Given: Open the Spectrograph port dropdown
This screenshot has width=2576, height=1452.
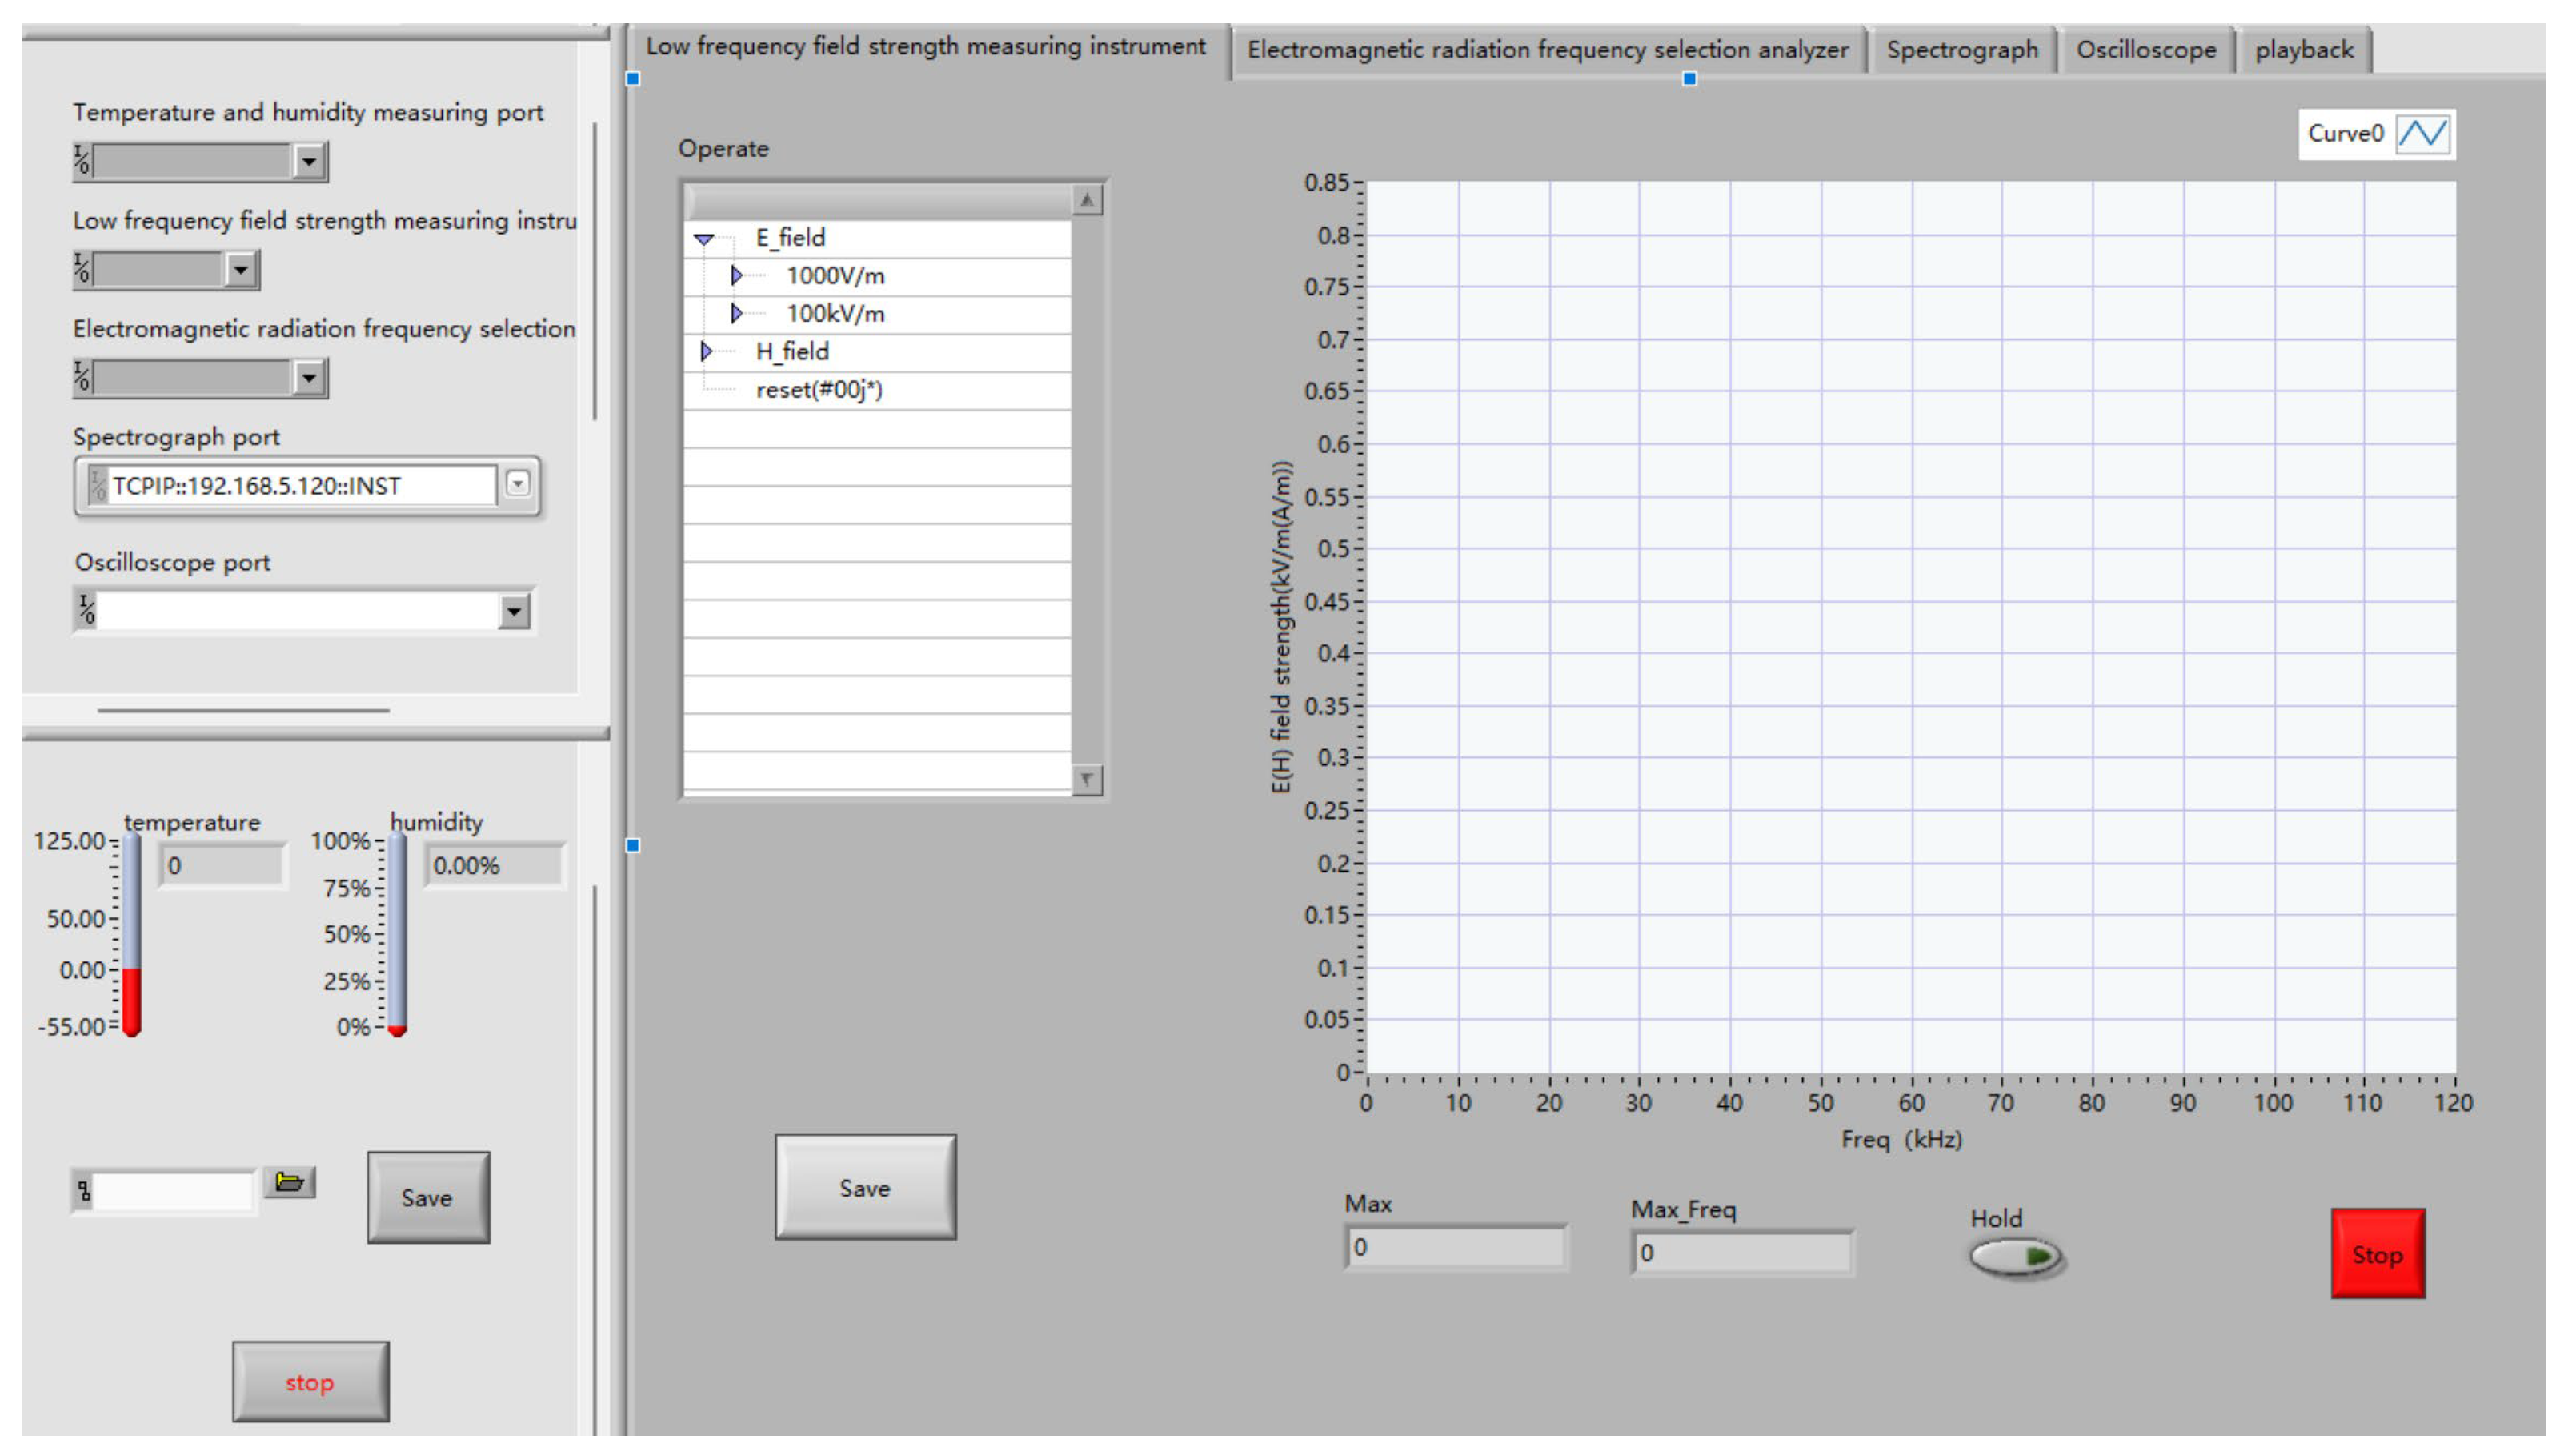Looking at the screenshot, I should pyautogui.click(x=517, y=484).
